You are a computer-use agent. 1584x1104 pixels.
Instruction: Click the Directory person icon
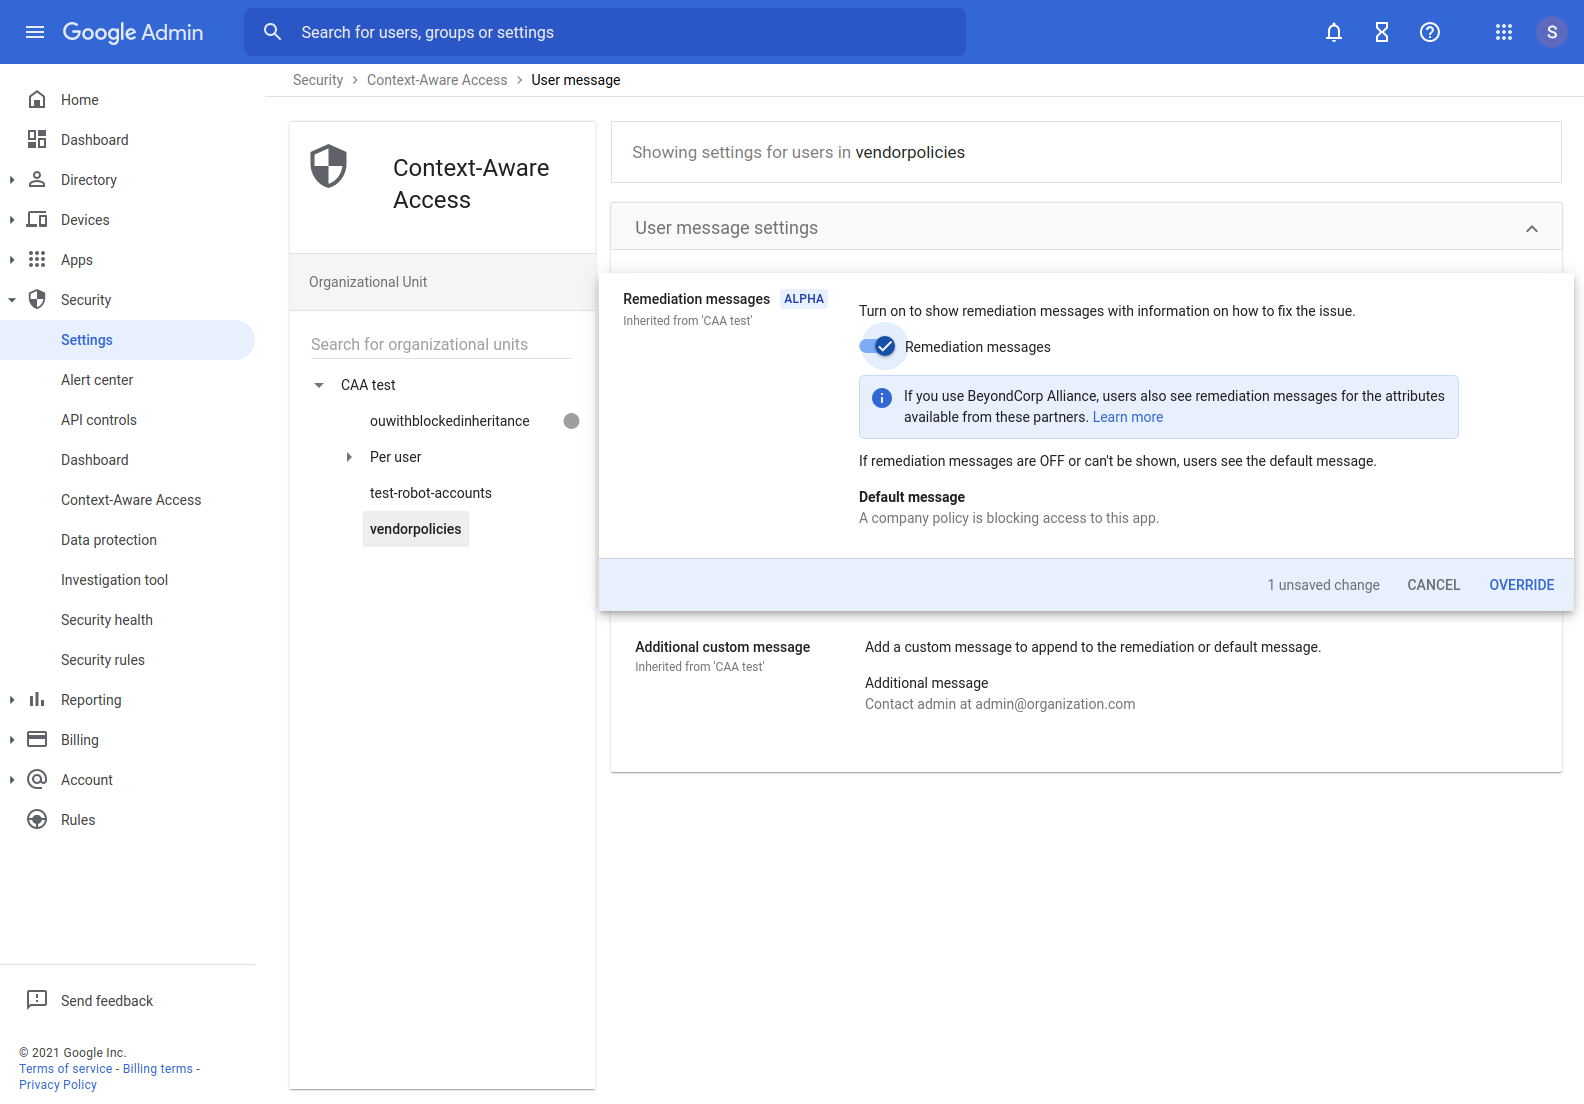[x=37, y=179]
